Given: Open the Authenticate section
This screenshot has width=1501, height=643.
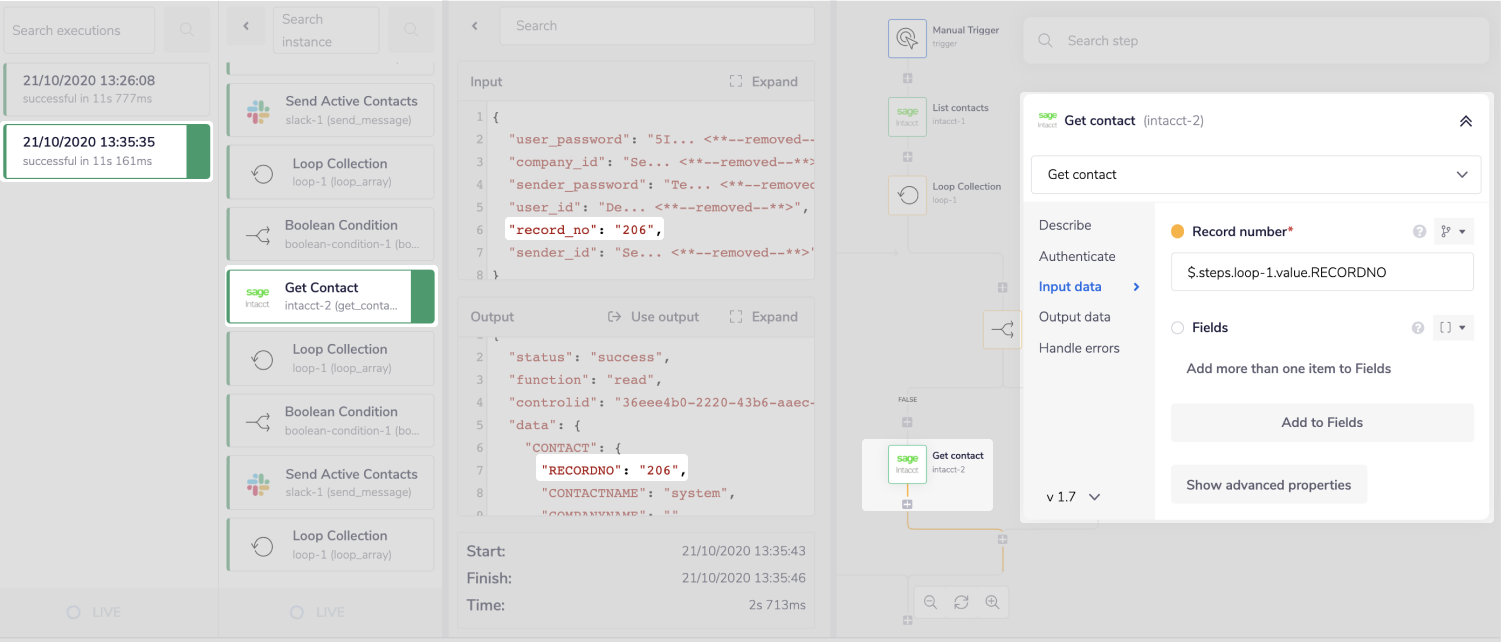Looking at the screenshot, I should tap(1077, 256).
